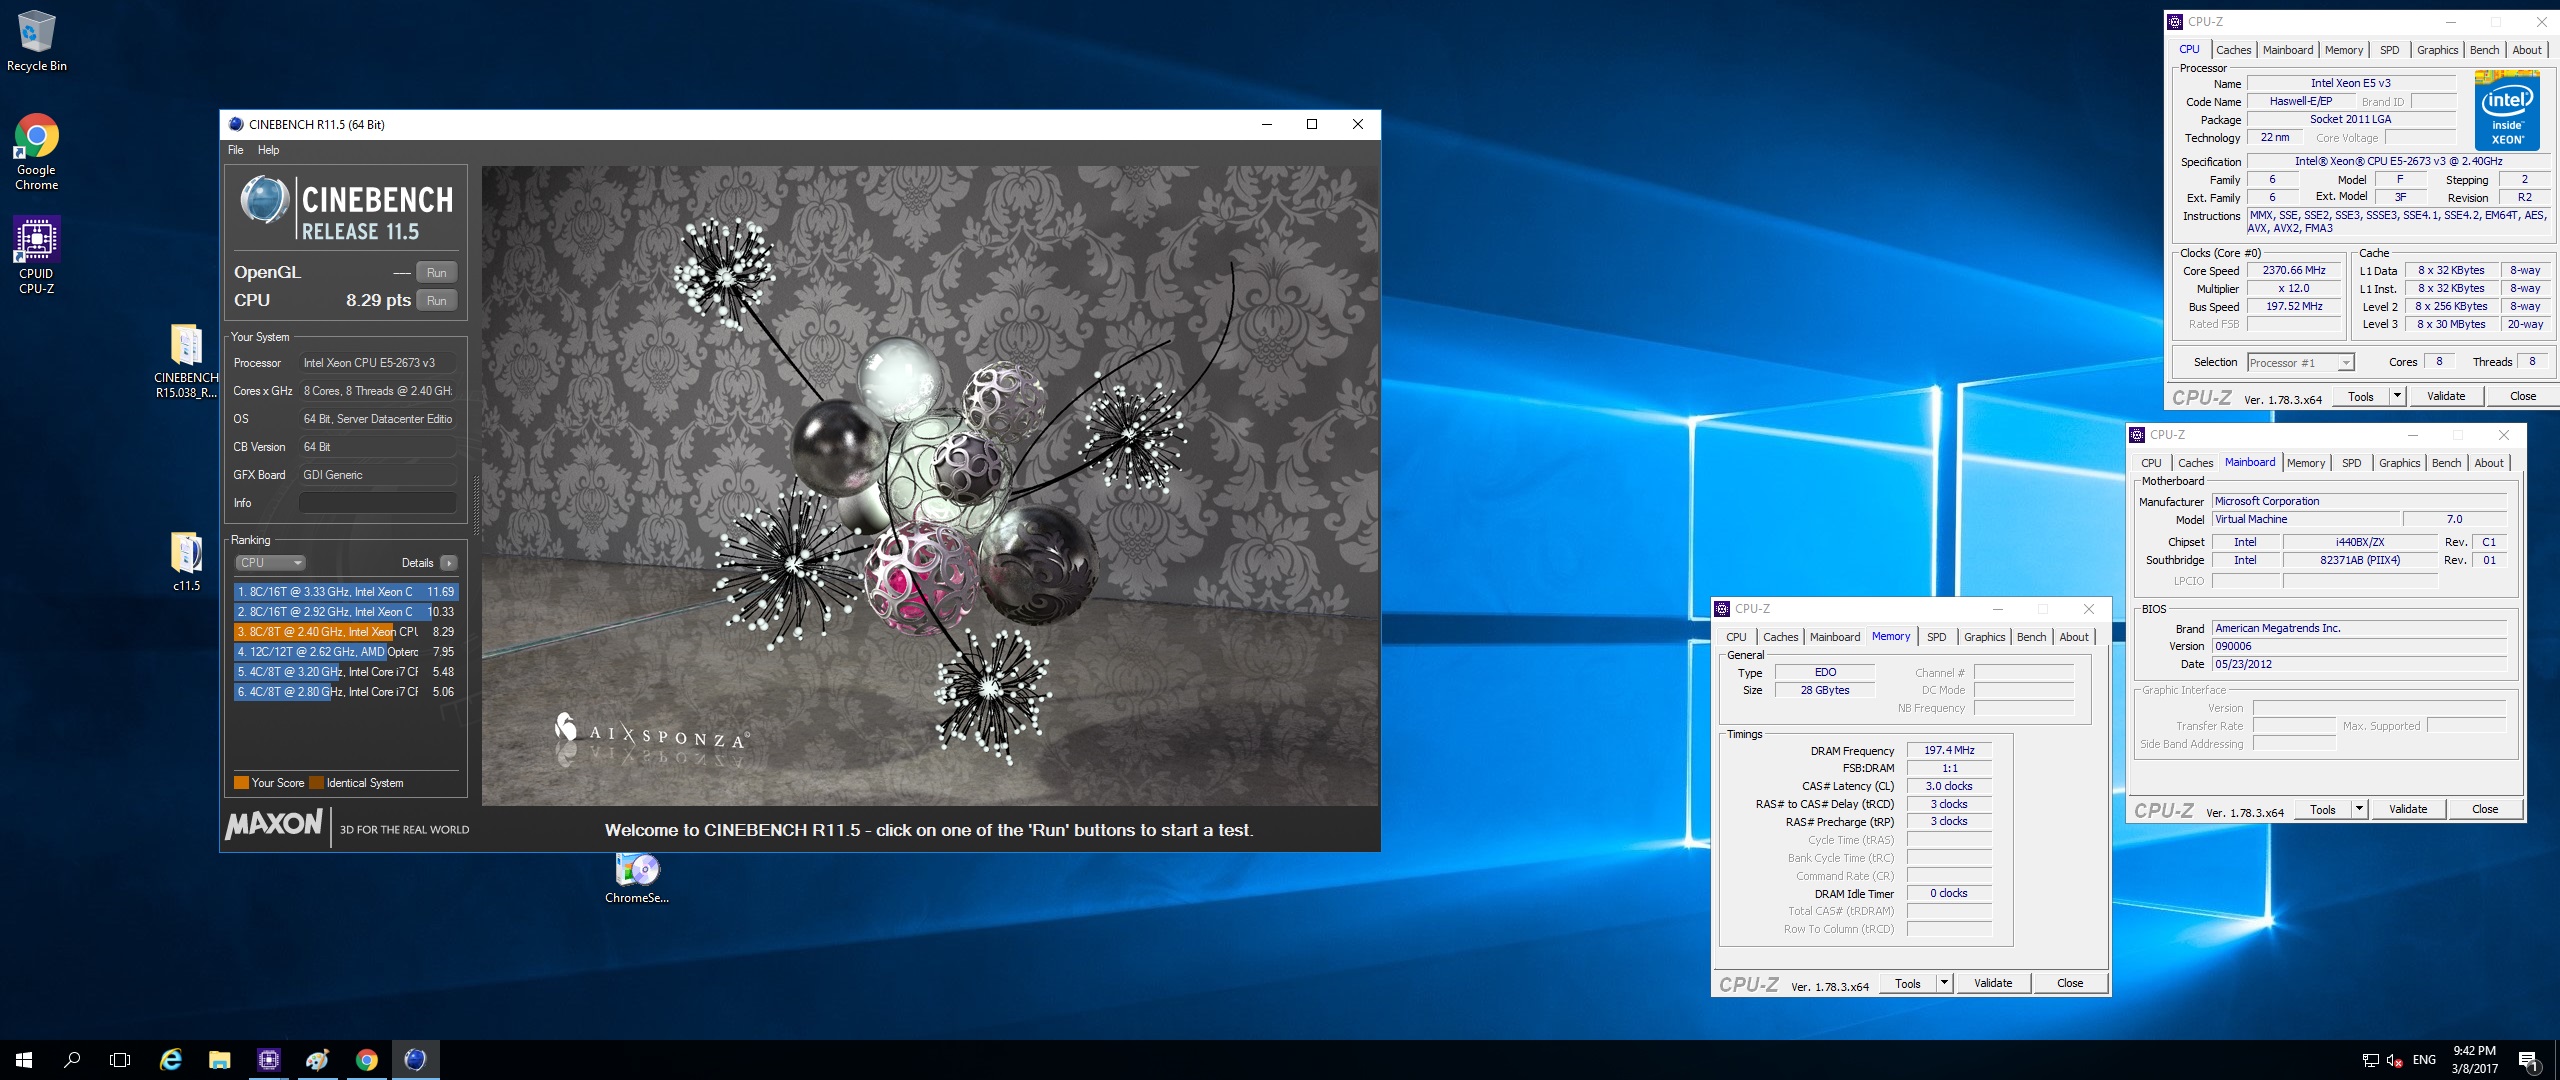Viewport: 2560px width, 1080px height.
Task: Switch to CPU-Z taskbar icon
Action: (268, 1060)
